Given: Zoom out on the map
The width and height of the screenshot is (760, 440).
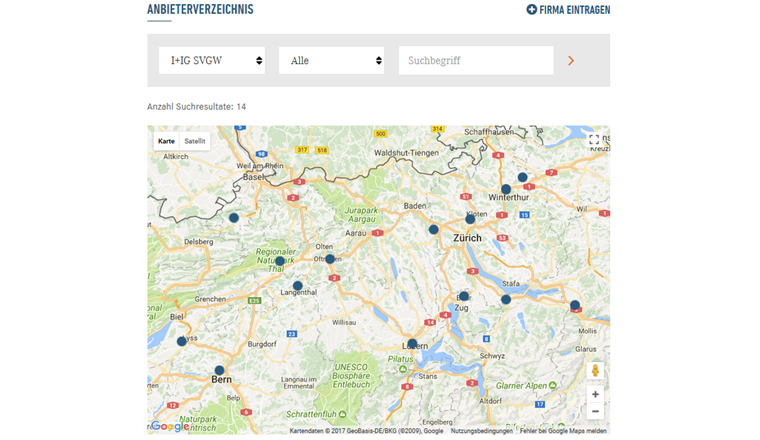Looking at the screenshot, I should pos(595,411).
